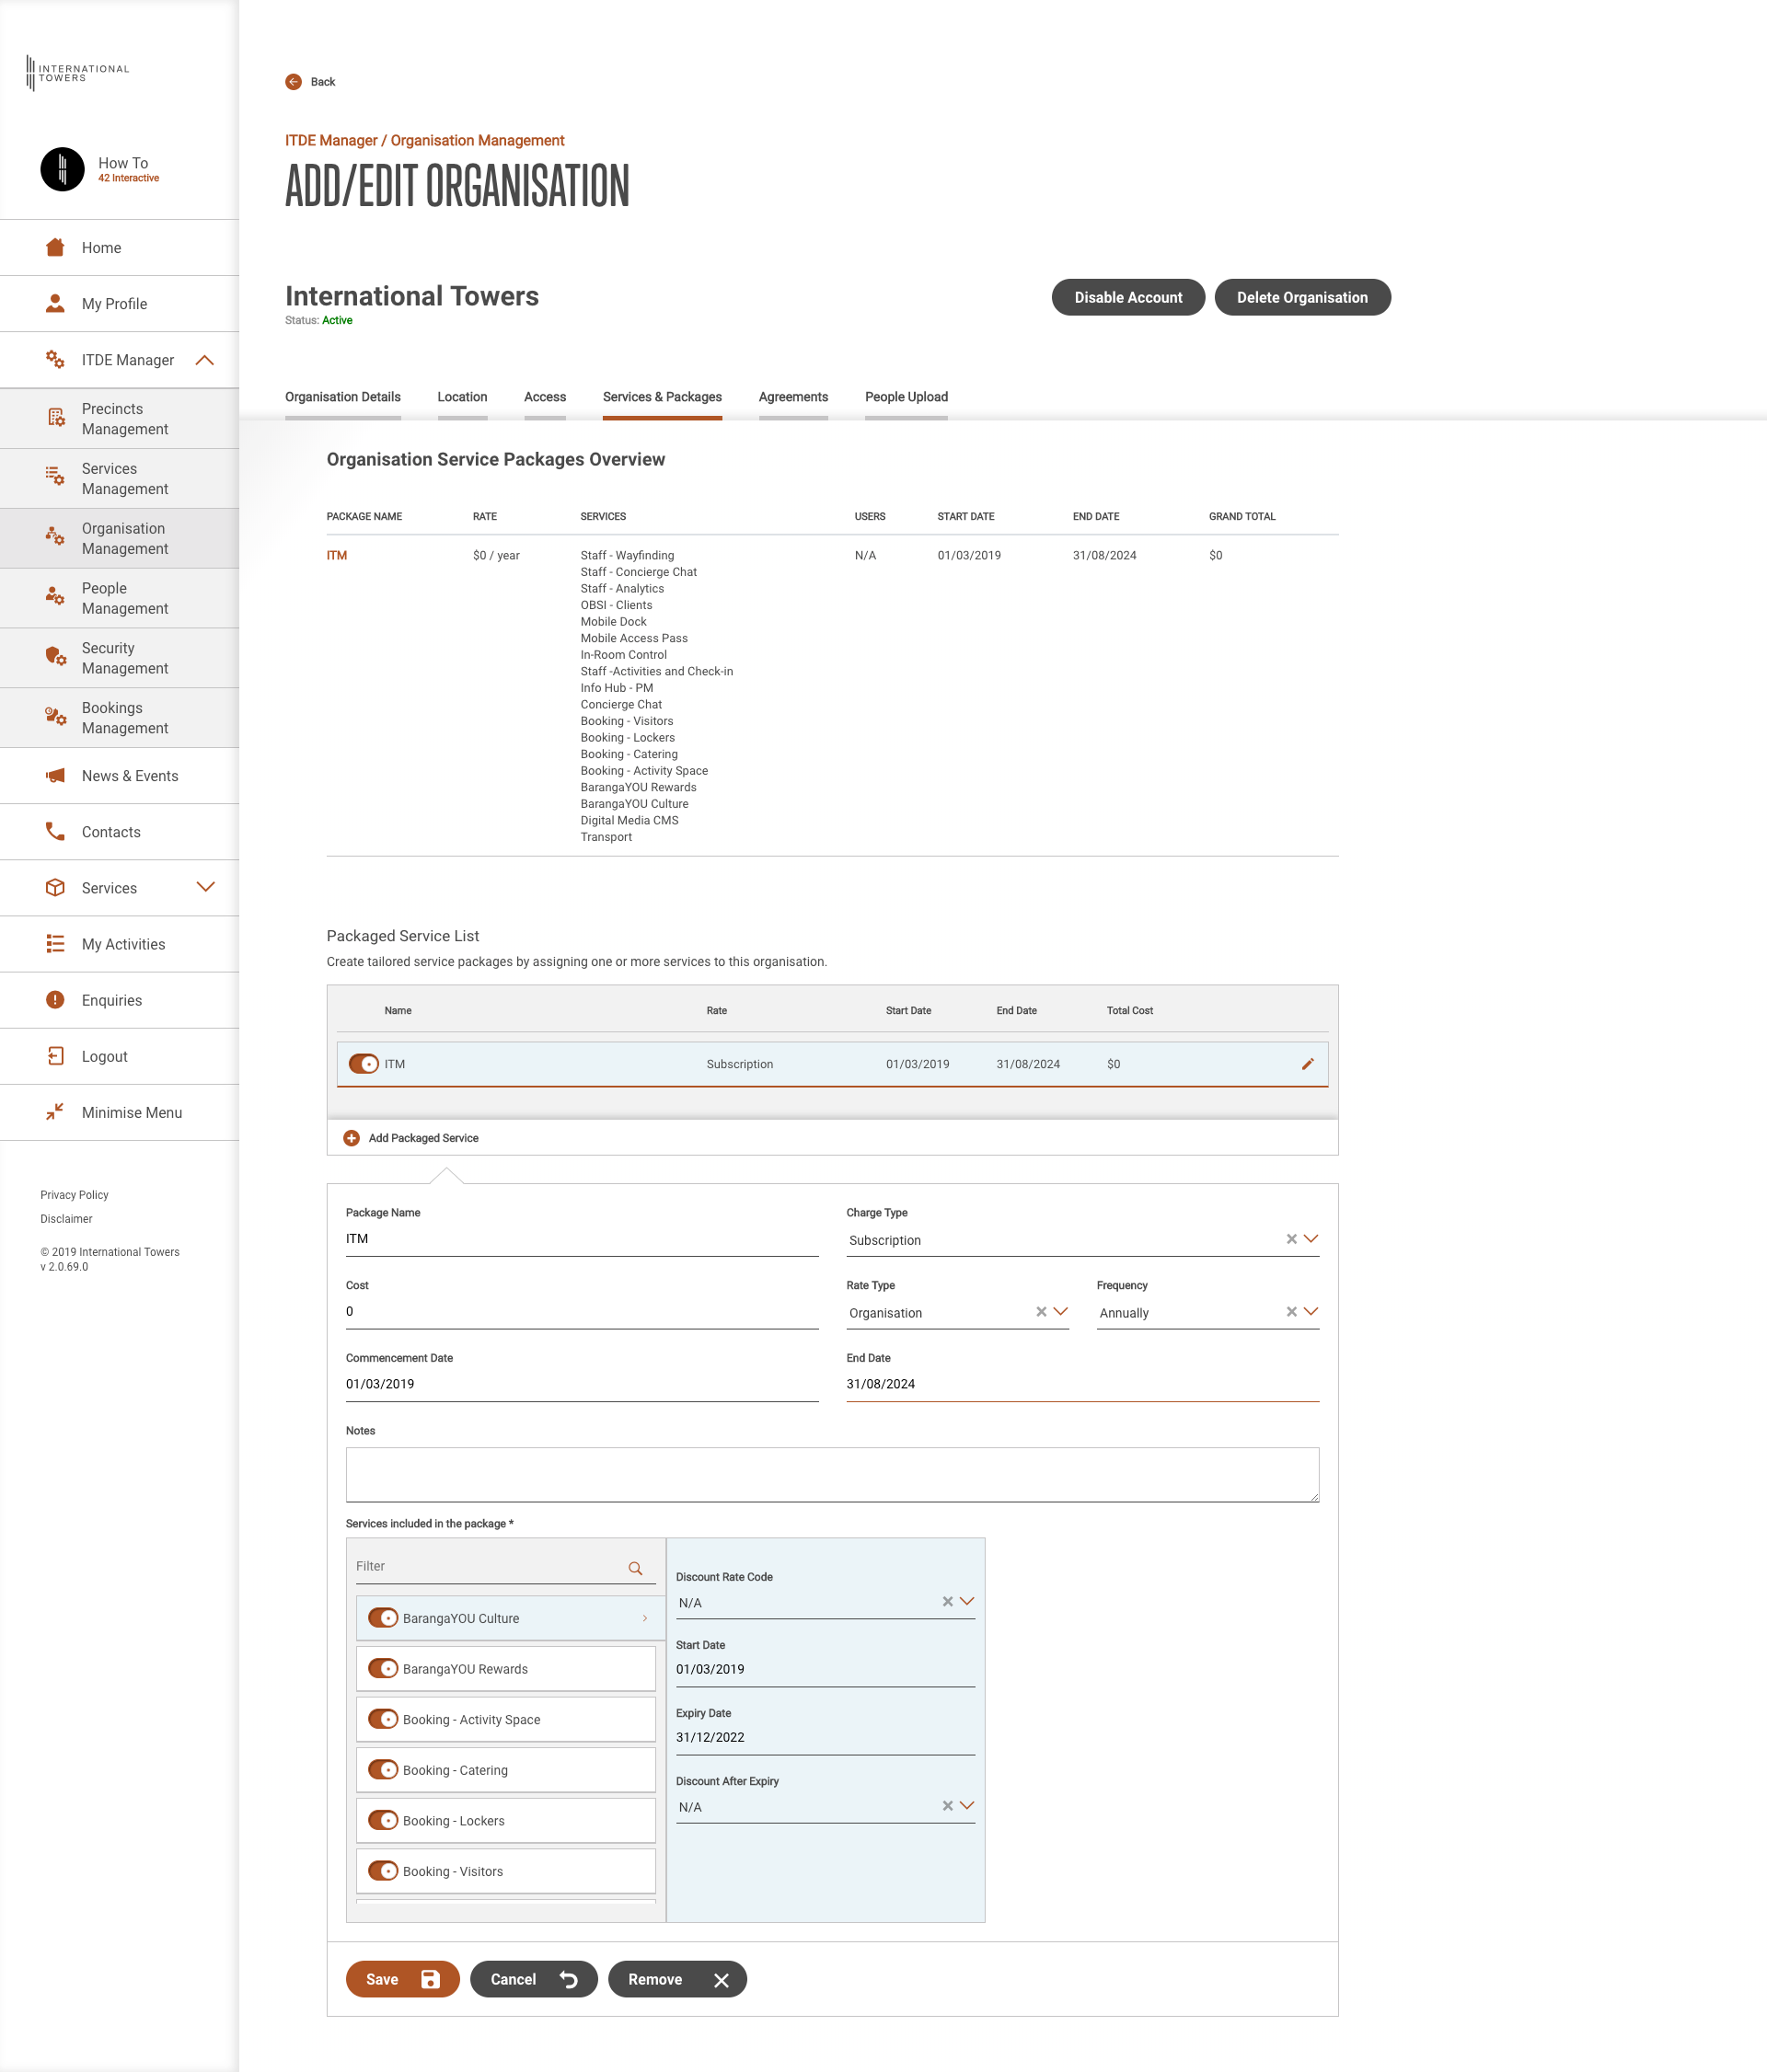Image resolution: width=1767 pixels, height=2072 pixels.
Task: Toggle Booking - Activity Space service
Action: pyautogui.click(x=383, y=1719)
